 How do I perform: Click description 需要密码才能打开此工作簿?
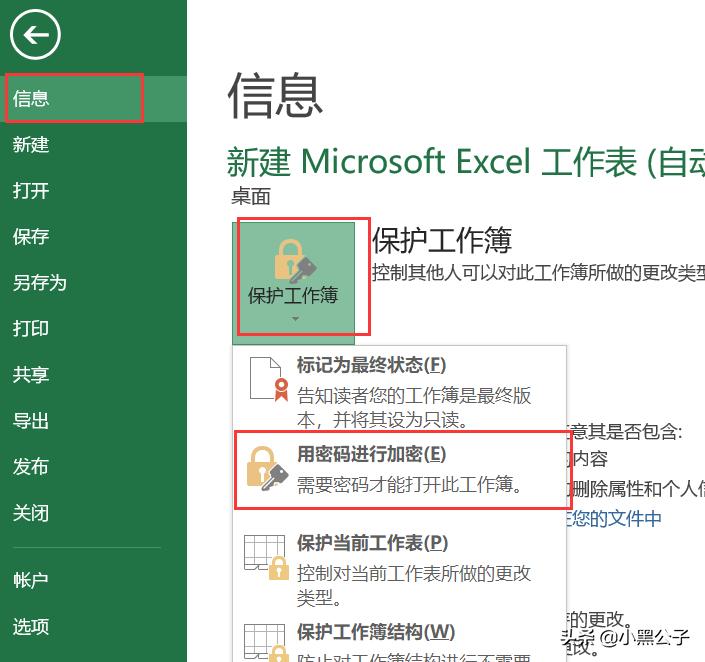coord(410,485)
